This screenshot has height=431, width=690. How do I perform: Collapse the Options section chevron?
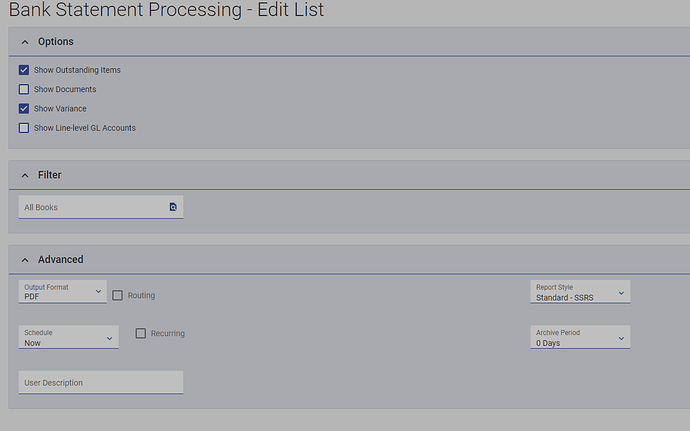tap(24, 42)
